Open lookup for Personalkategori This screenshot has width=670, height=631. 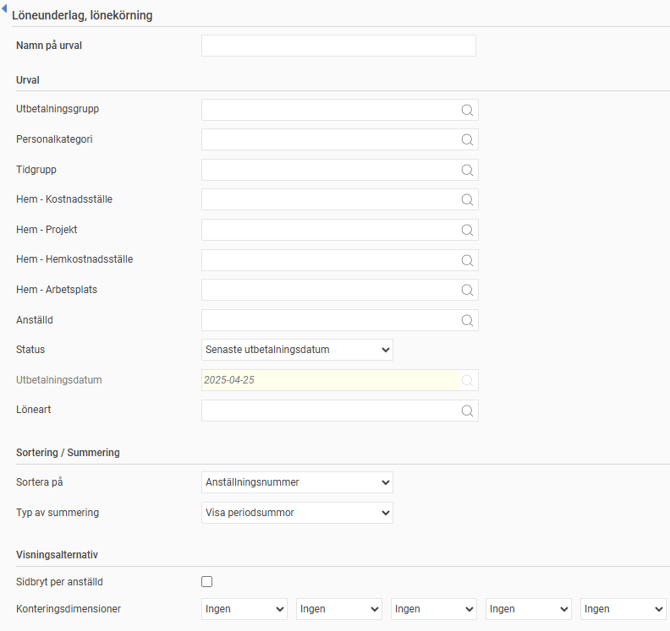(467, 140)
